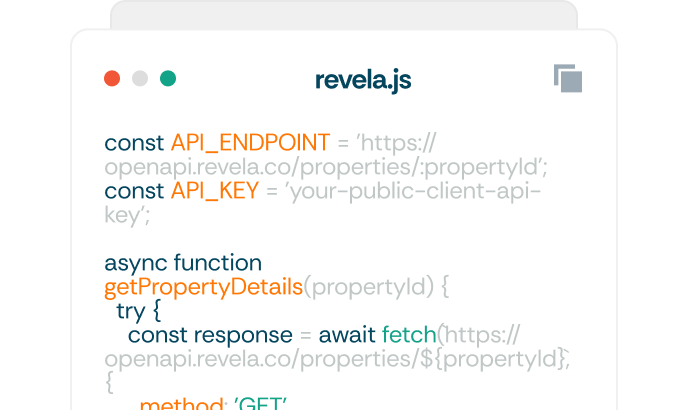686x410 pixels.
Task: Click the 'try {' line
Action: point(139,311)
